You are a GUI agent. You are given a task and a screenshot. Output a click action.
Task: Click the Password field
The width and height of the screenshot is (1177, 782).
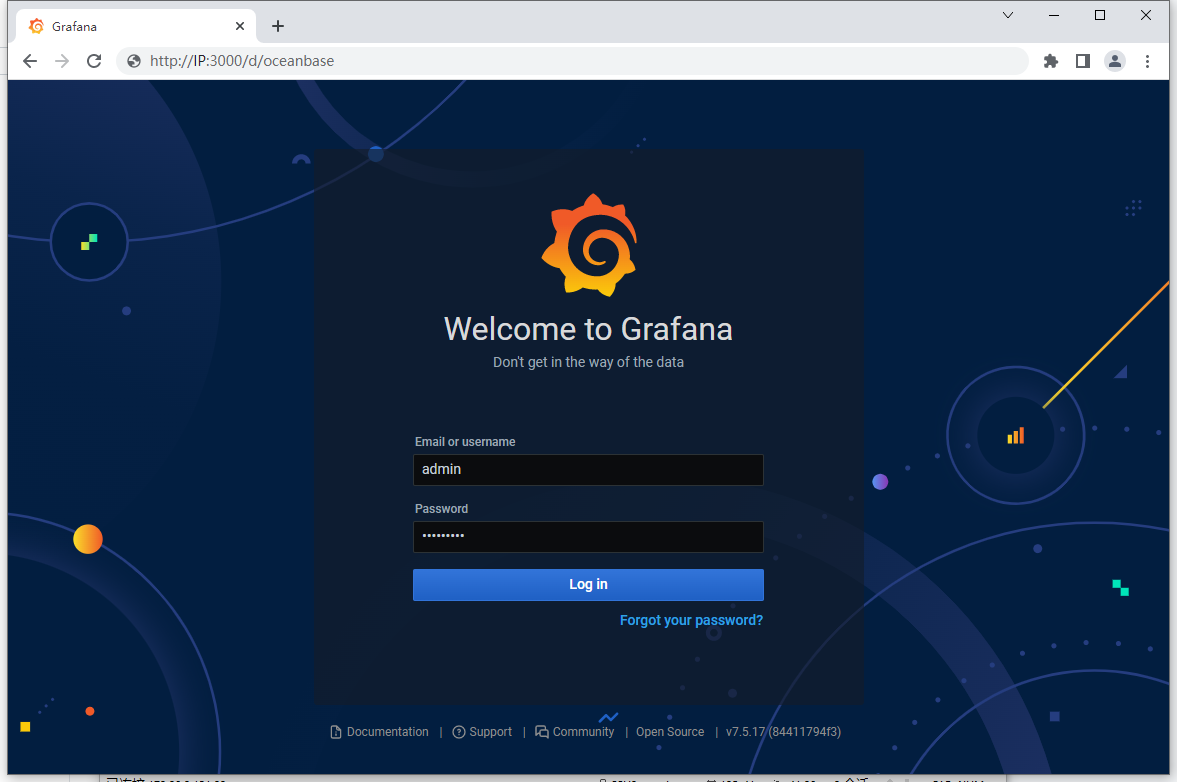pos(588,537)
